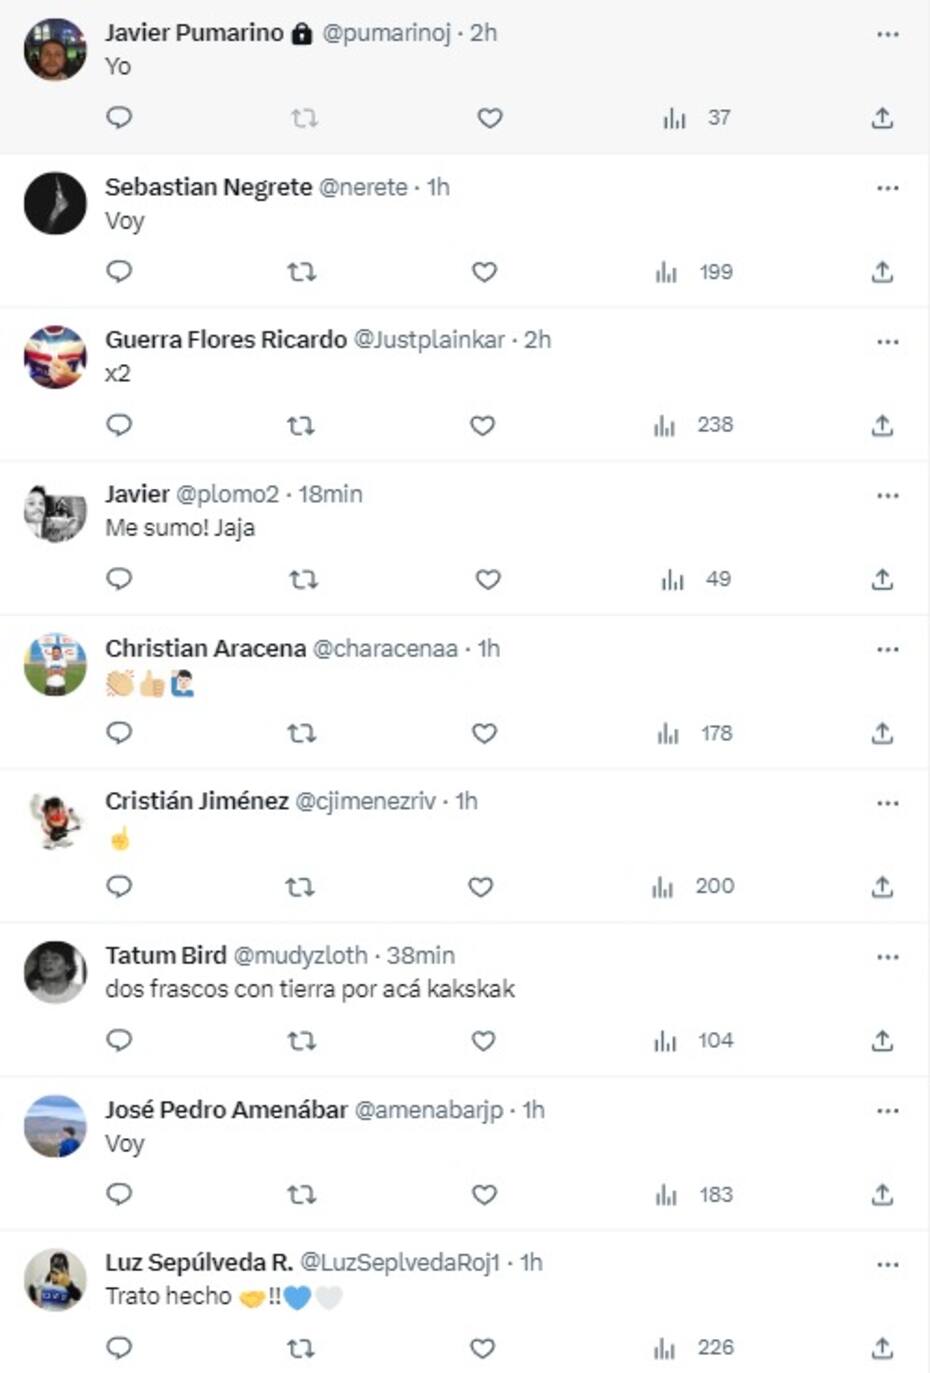Viewport: 930px width, 1373px height.
Task: Reply to Tatum Bird's frascos tweet
Action: click(119, 1040)
